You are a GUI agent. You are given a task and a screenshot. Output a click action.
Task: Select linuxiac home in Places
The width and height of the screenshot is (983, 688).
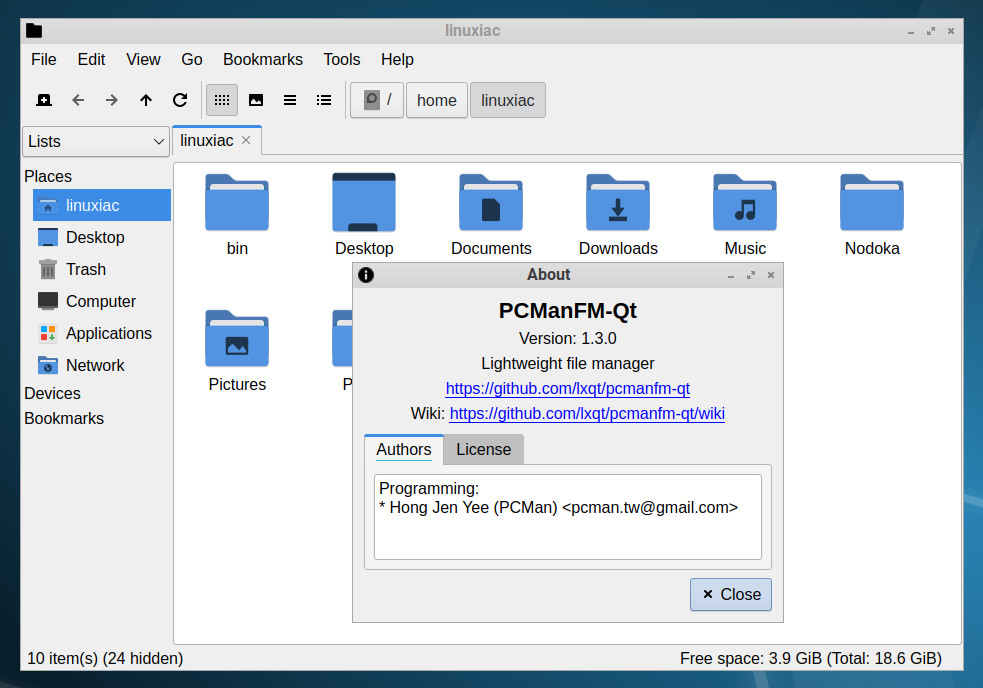tap(102, 205)
